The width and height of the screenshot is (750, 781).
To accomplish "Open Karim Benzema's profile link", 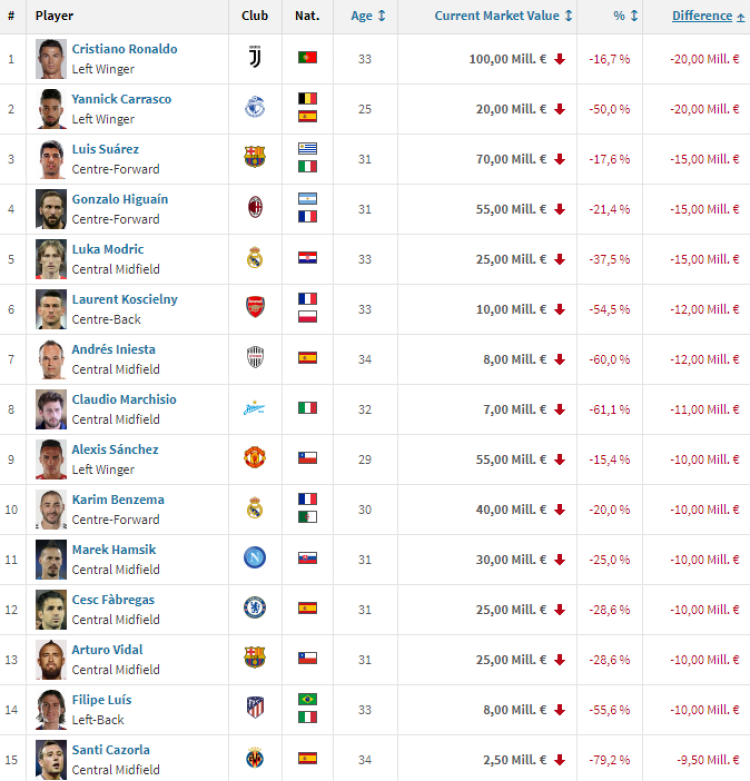I will click(118, 499).
